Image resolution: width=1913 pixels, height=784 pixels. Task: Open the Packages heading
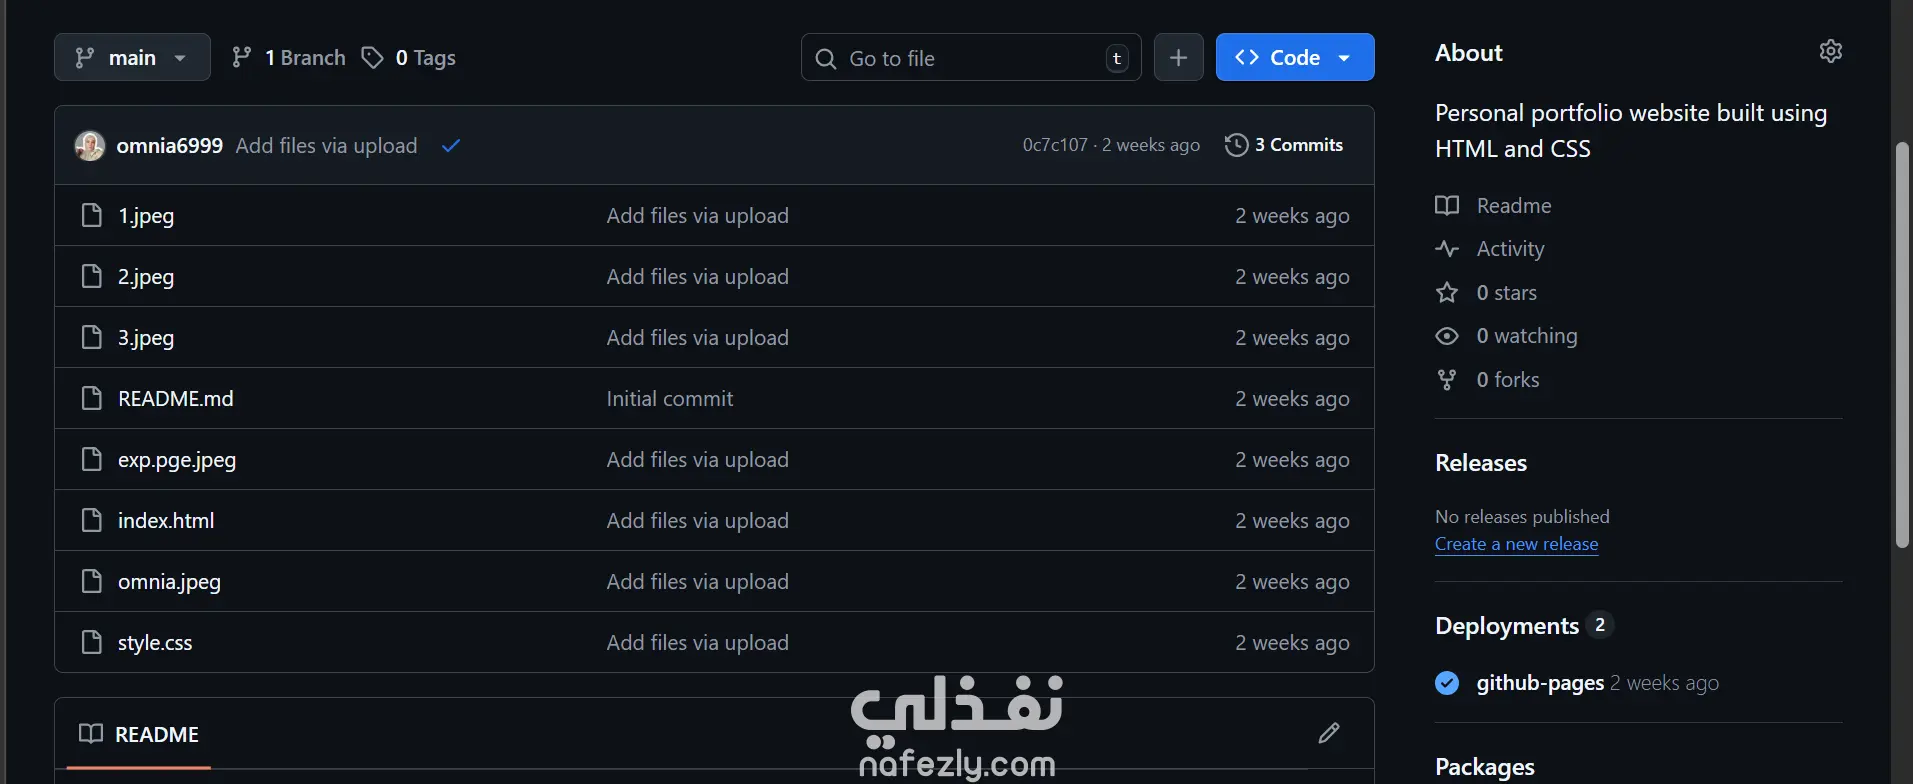1485,767
